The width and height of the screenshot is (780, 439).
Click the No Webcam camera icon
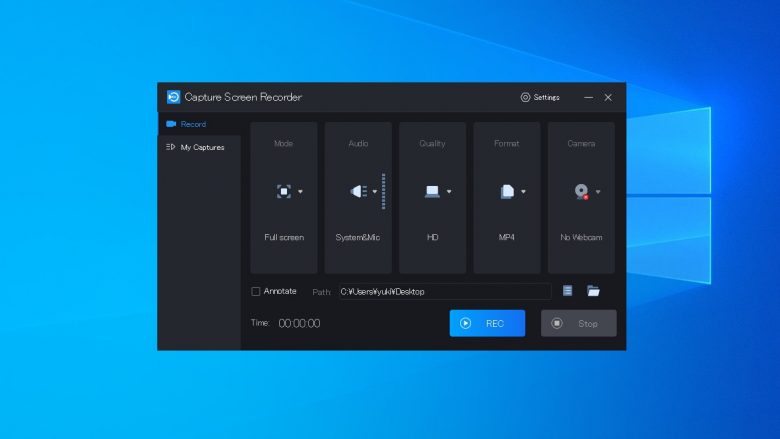click(581, 191)
